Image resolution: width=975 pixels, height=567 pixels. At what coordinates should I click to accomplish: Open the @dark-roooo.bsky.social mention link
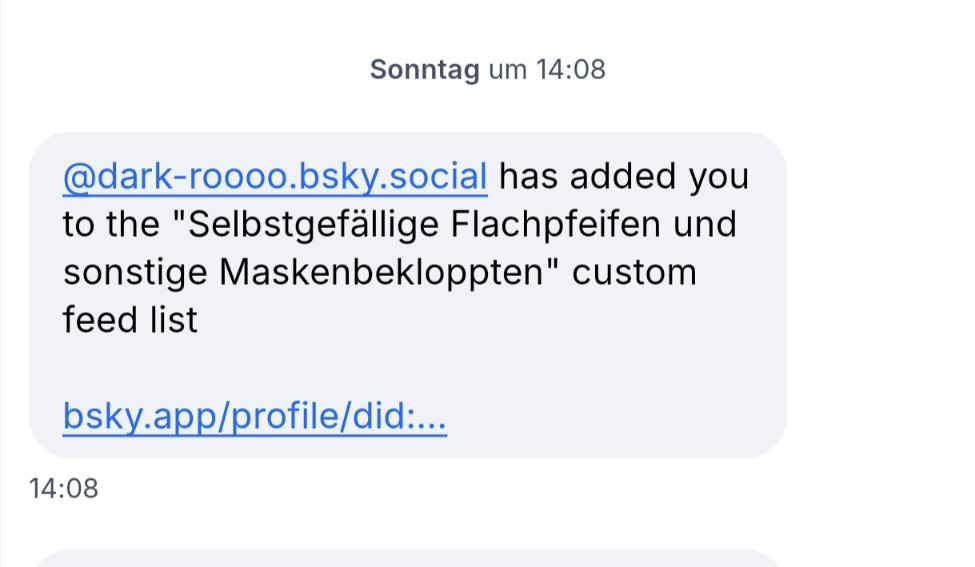pos(275,177)
